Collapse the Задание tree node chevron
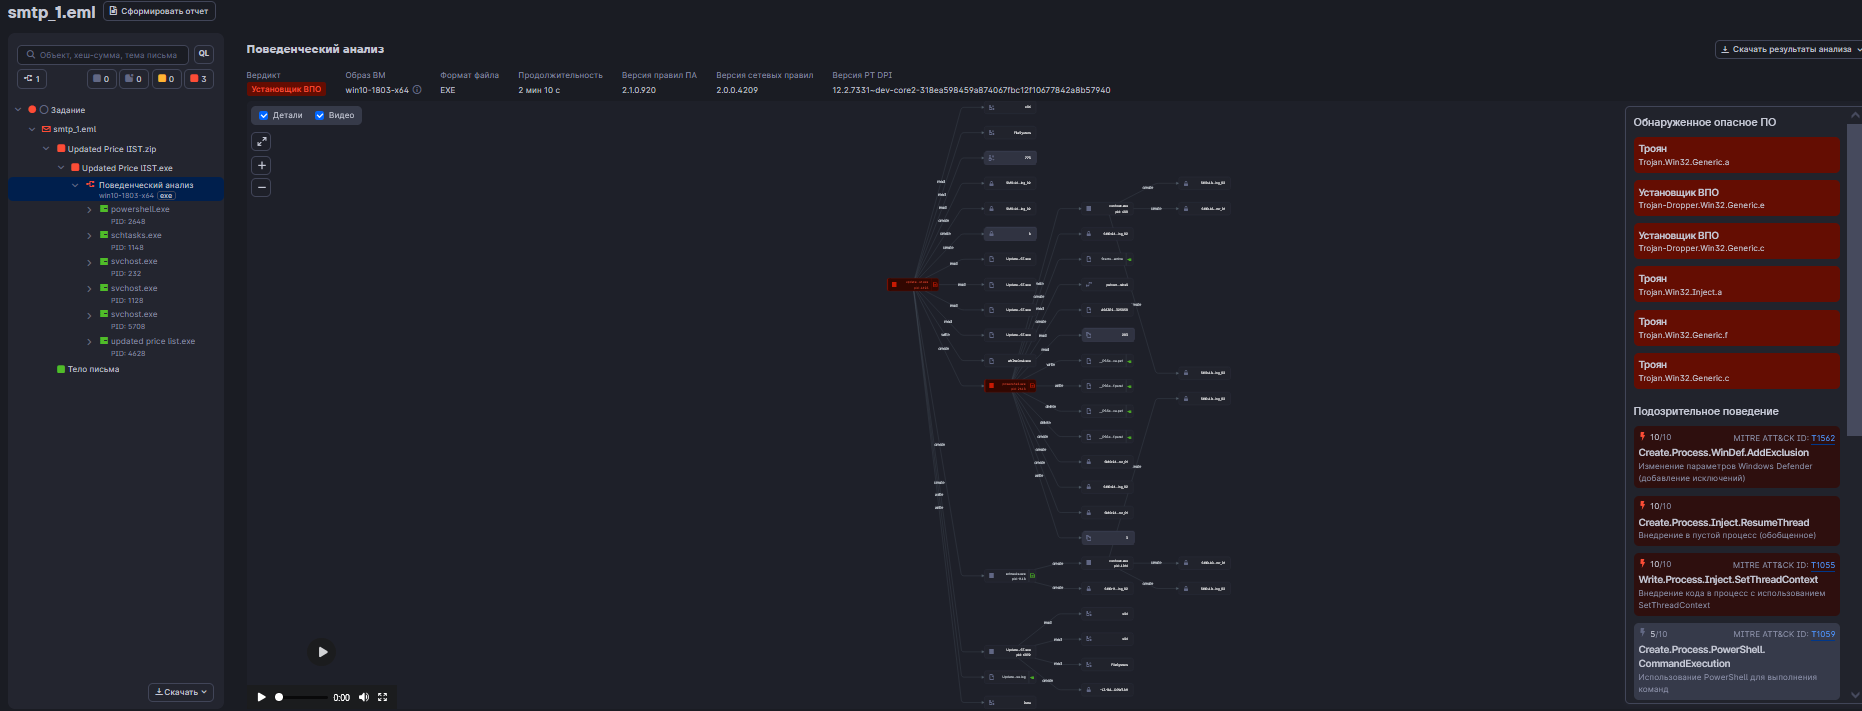 tap(18, 110)
